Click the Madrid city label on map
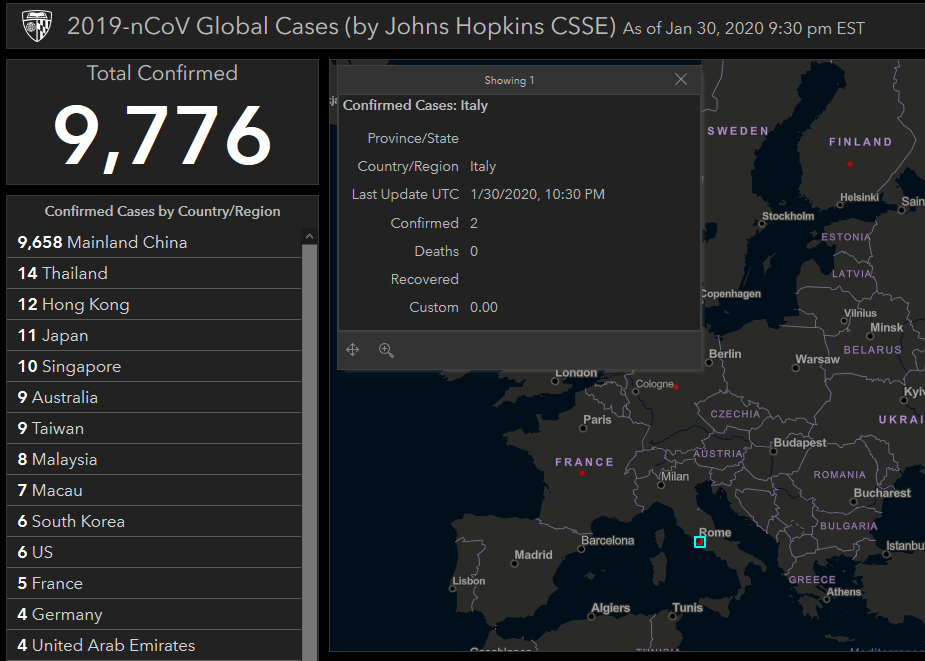925x661 pixels. pos(533,555)
